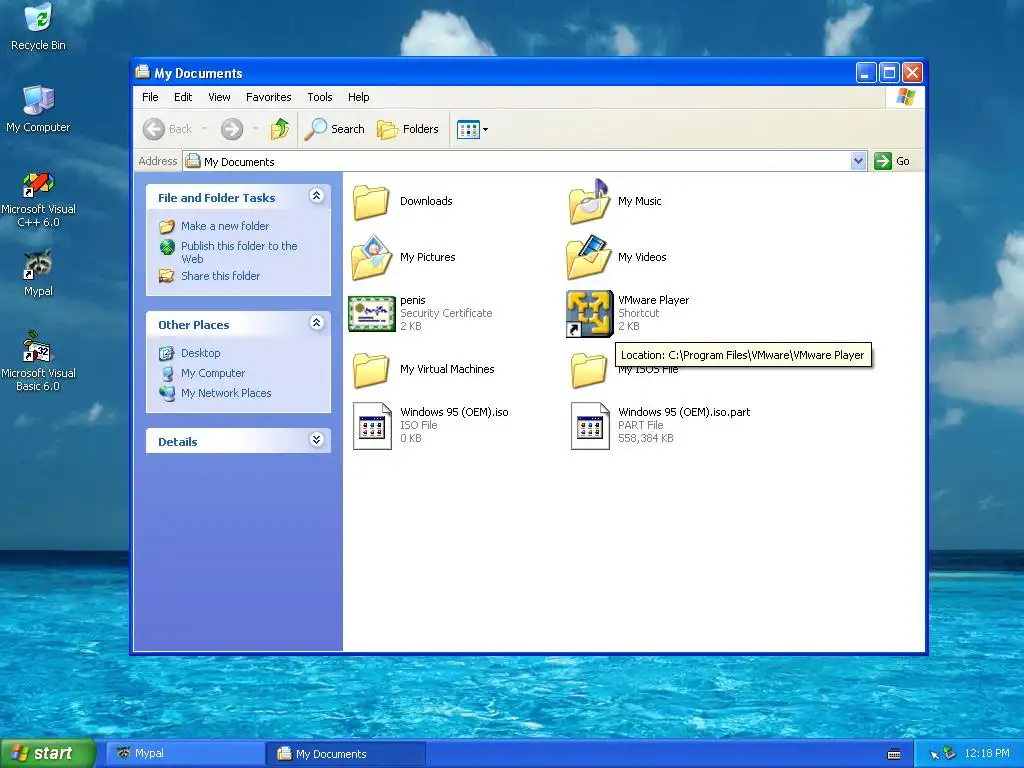This screenshot has width=1024, height=768.
Task: Open the View menu
Action: [219, 97]
